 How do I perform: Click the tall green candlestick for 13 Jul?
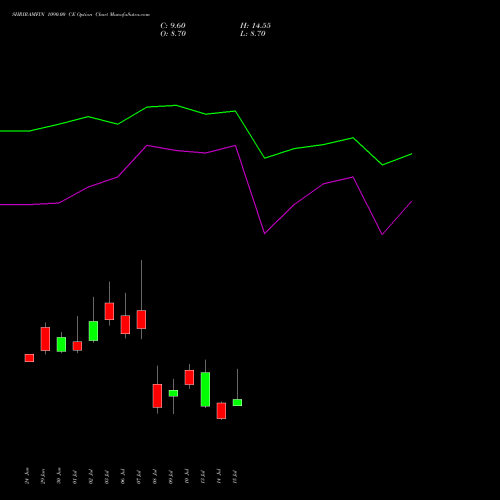[x=205, y=389]
